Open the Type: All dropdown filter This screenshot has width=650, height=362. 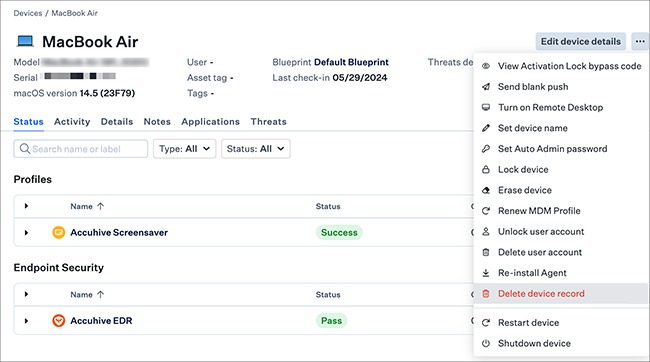[184, 149]
